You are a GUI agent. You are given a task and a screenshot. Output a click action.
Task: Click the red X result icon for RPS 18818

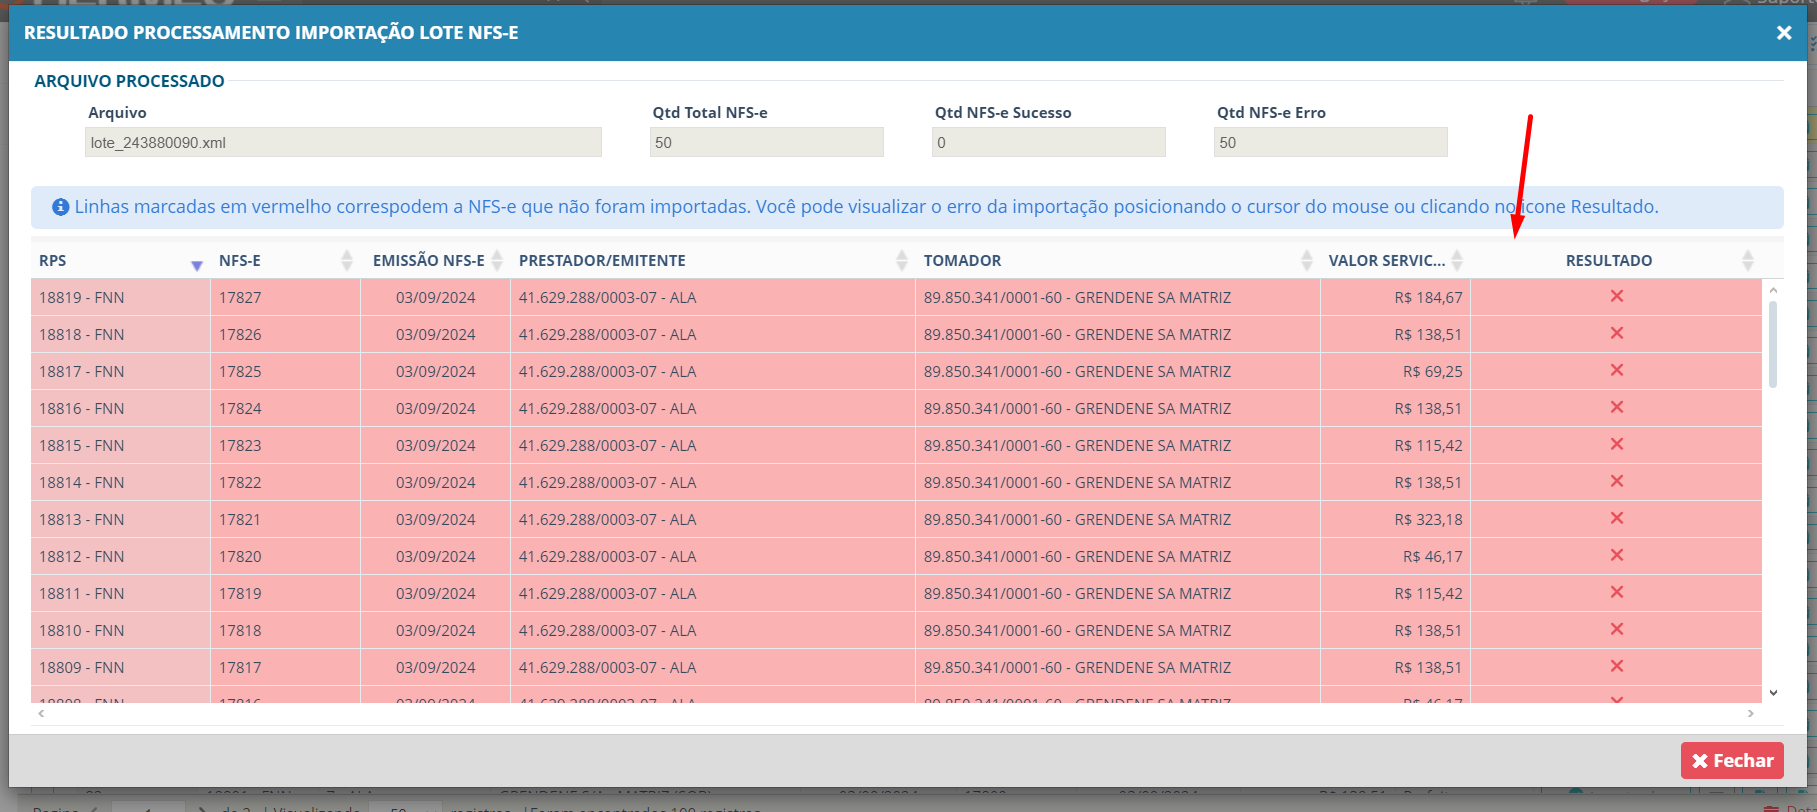click(1616, 333)
